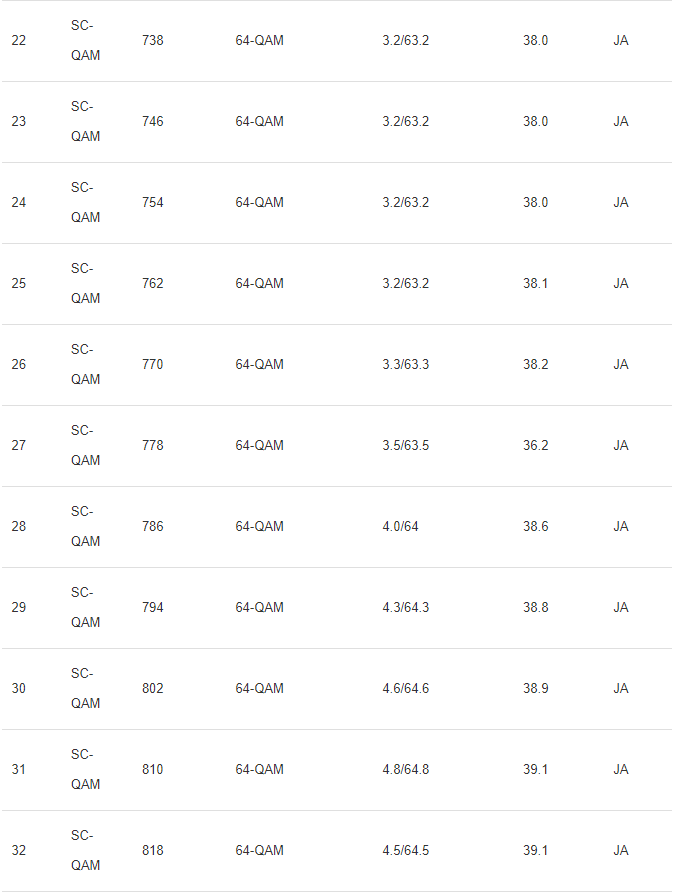Click the 38.1 signal-to-noise value
Image resolution: width=675 pixels, height=894 pixels.
[x=535, y=284]
